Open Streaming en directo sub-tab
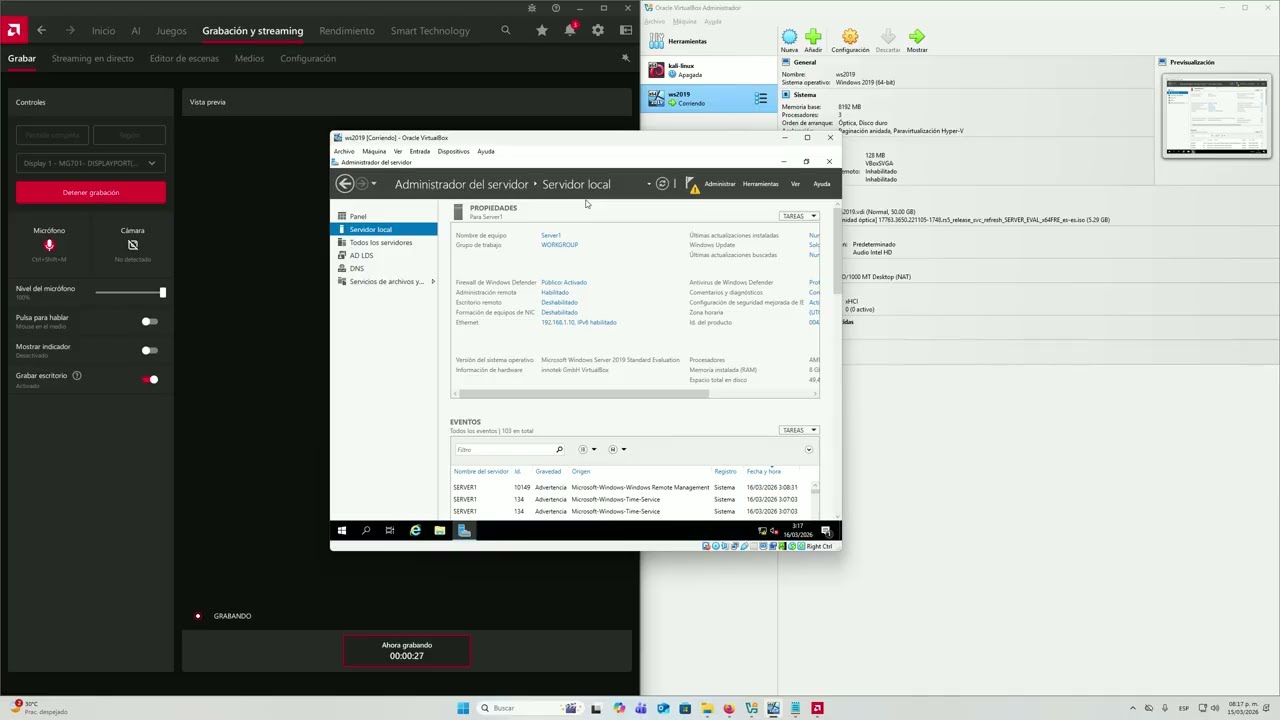 92,58
